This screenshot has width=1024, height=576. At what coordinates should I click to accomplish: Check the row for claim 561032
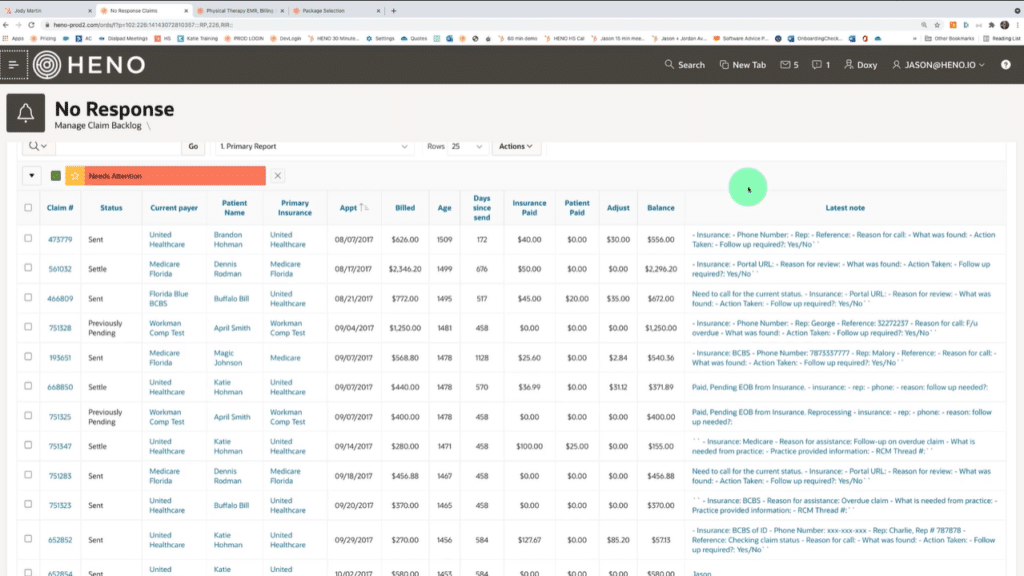pos(28,268)
